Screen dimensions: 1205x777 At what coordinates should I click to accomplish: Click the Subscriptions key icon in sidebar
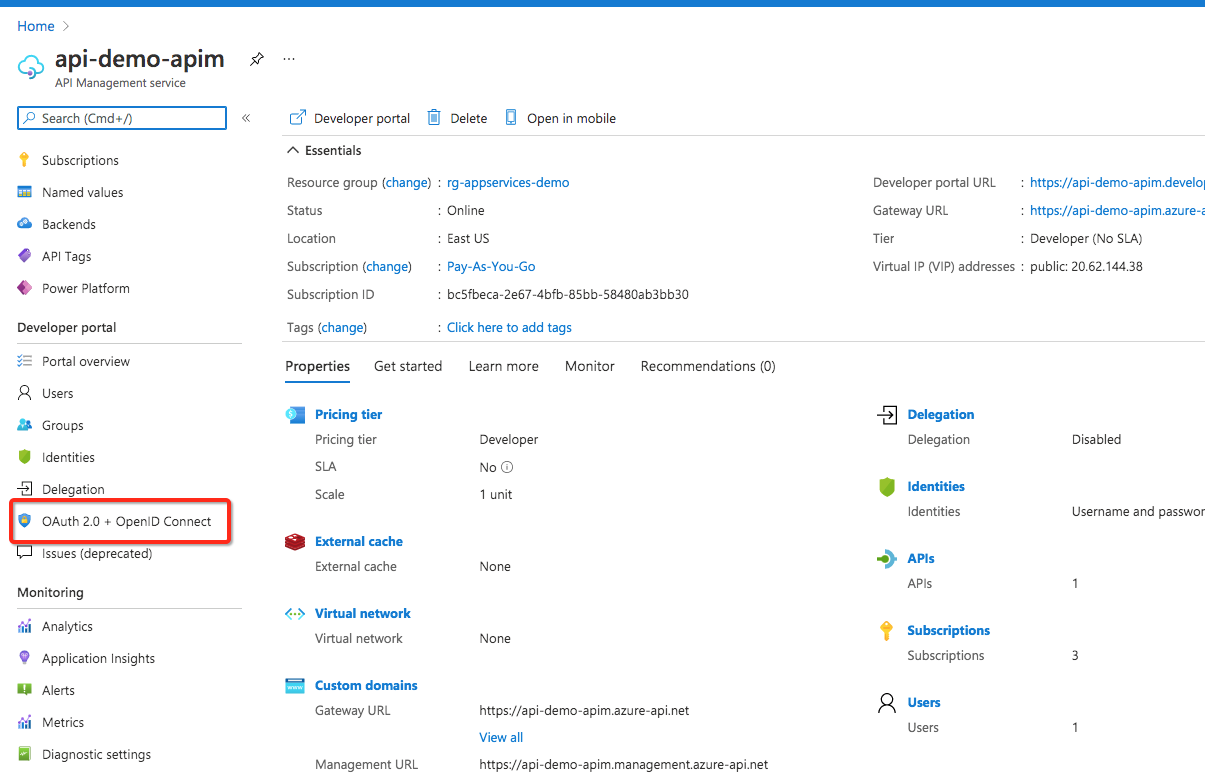[x=25, y=160]
